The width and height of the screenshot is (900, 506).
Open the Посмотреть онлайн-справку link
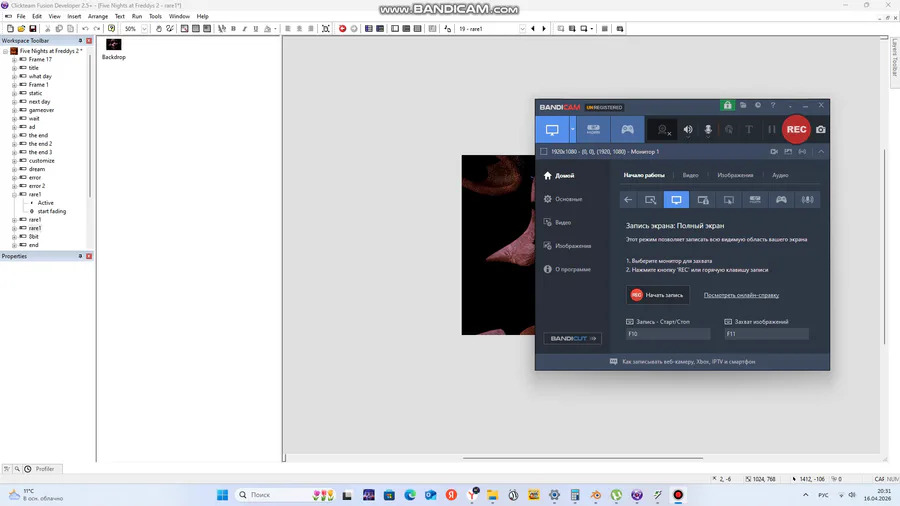coord(741,295)
